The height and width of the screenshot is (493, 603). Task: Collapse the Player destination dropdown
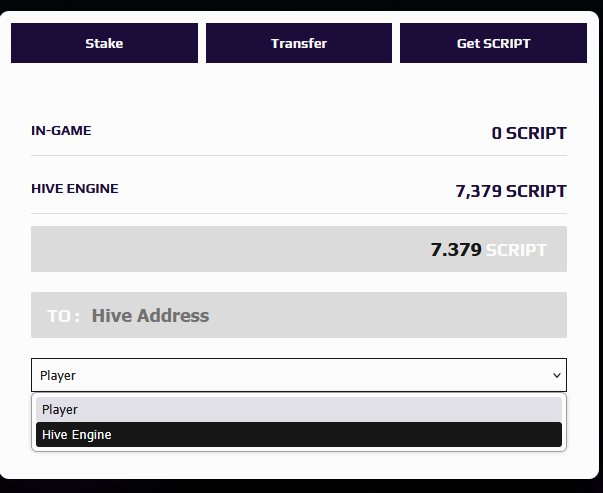[299, 375]
